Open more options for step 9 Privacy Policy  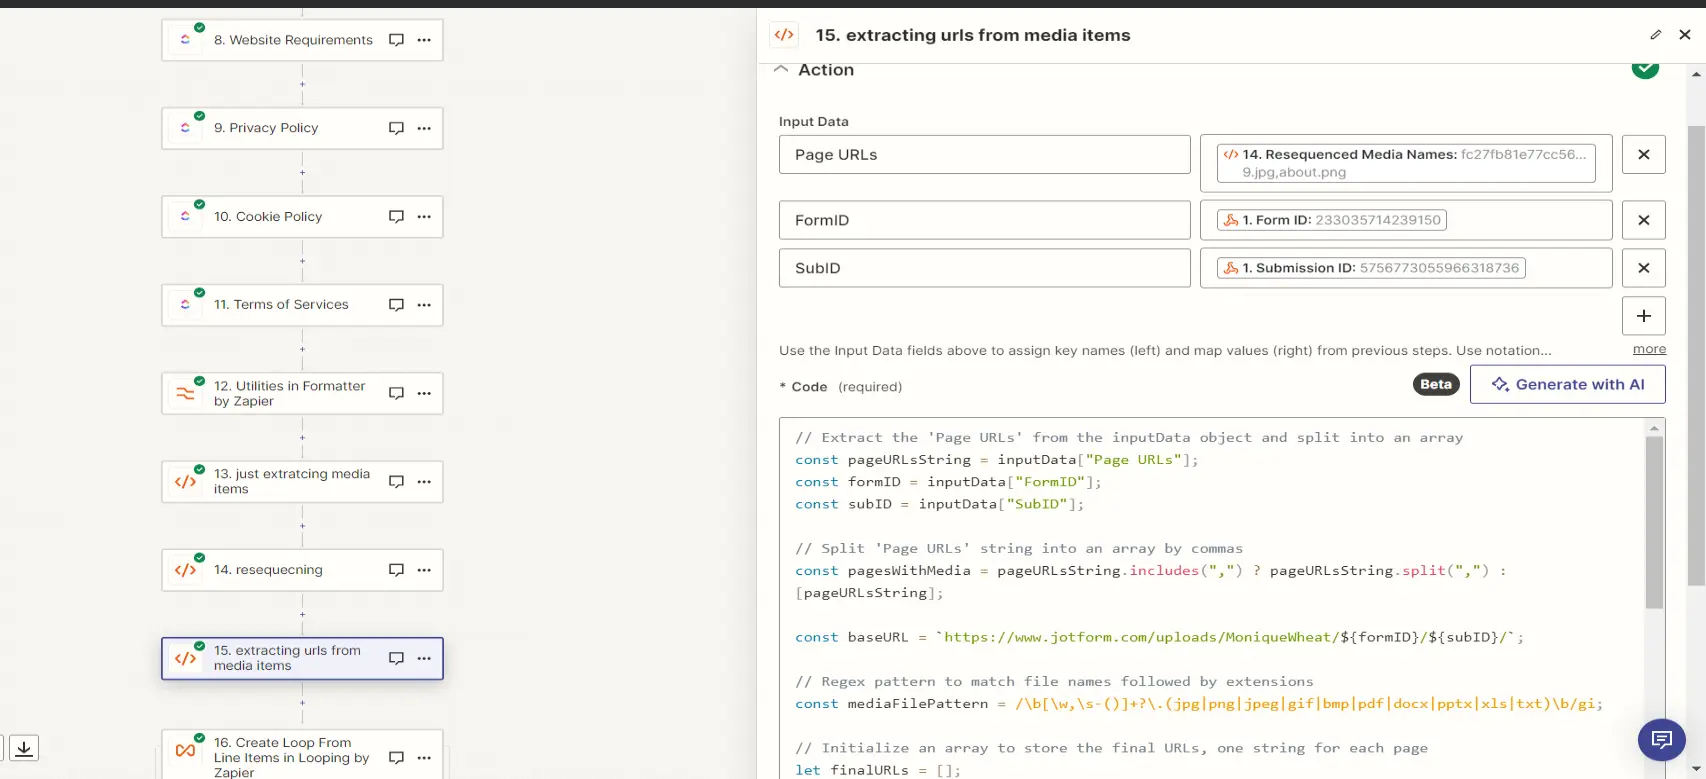click(x=424, y=128)
